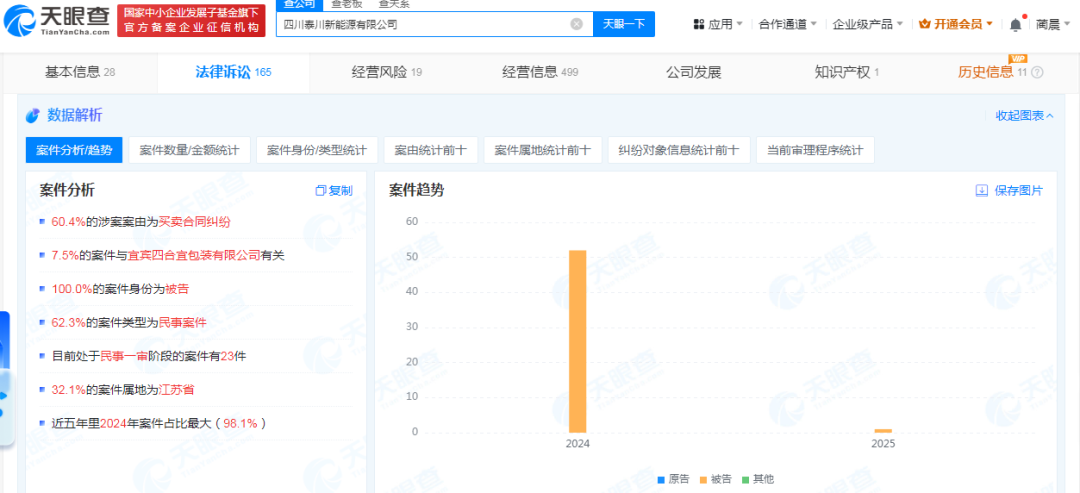Click the 民事一审 stage link
Screen dimensions: 1080x493
coord(125,356)
